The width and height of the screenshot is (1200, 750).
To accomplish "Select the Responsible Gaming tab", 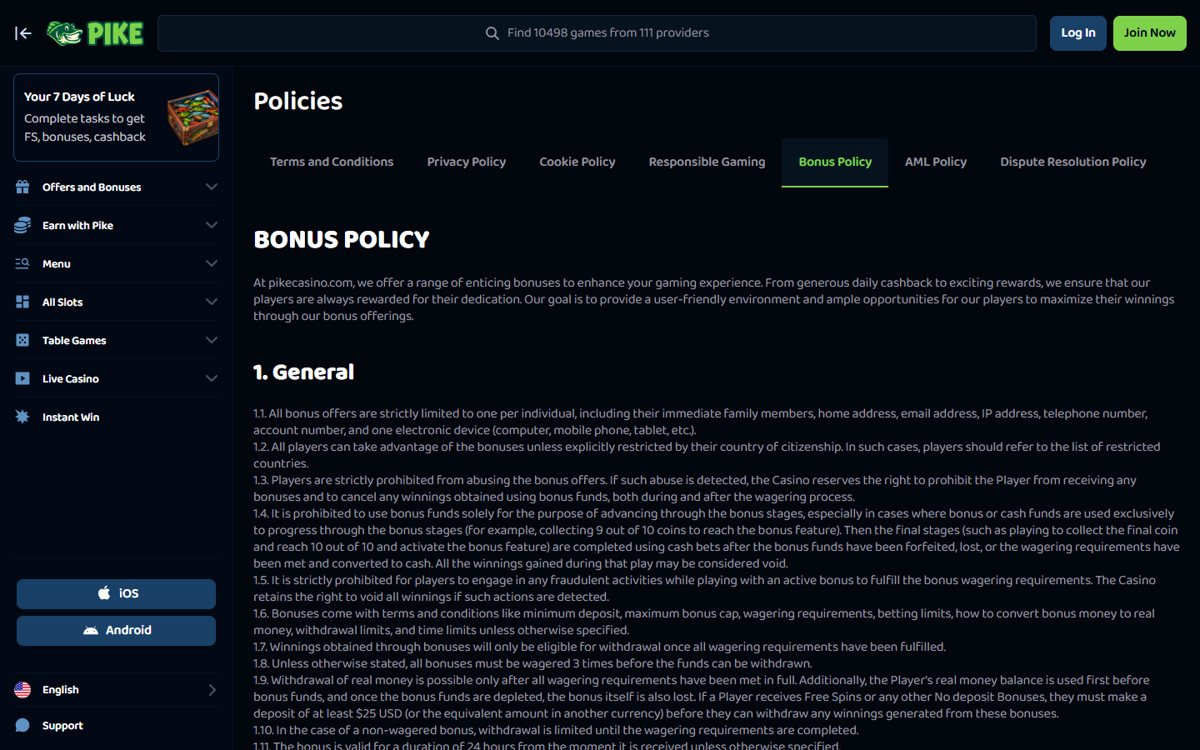I will (x=707, y=162).
